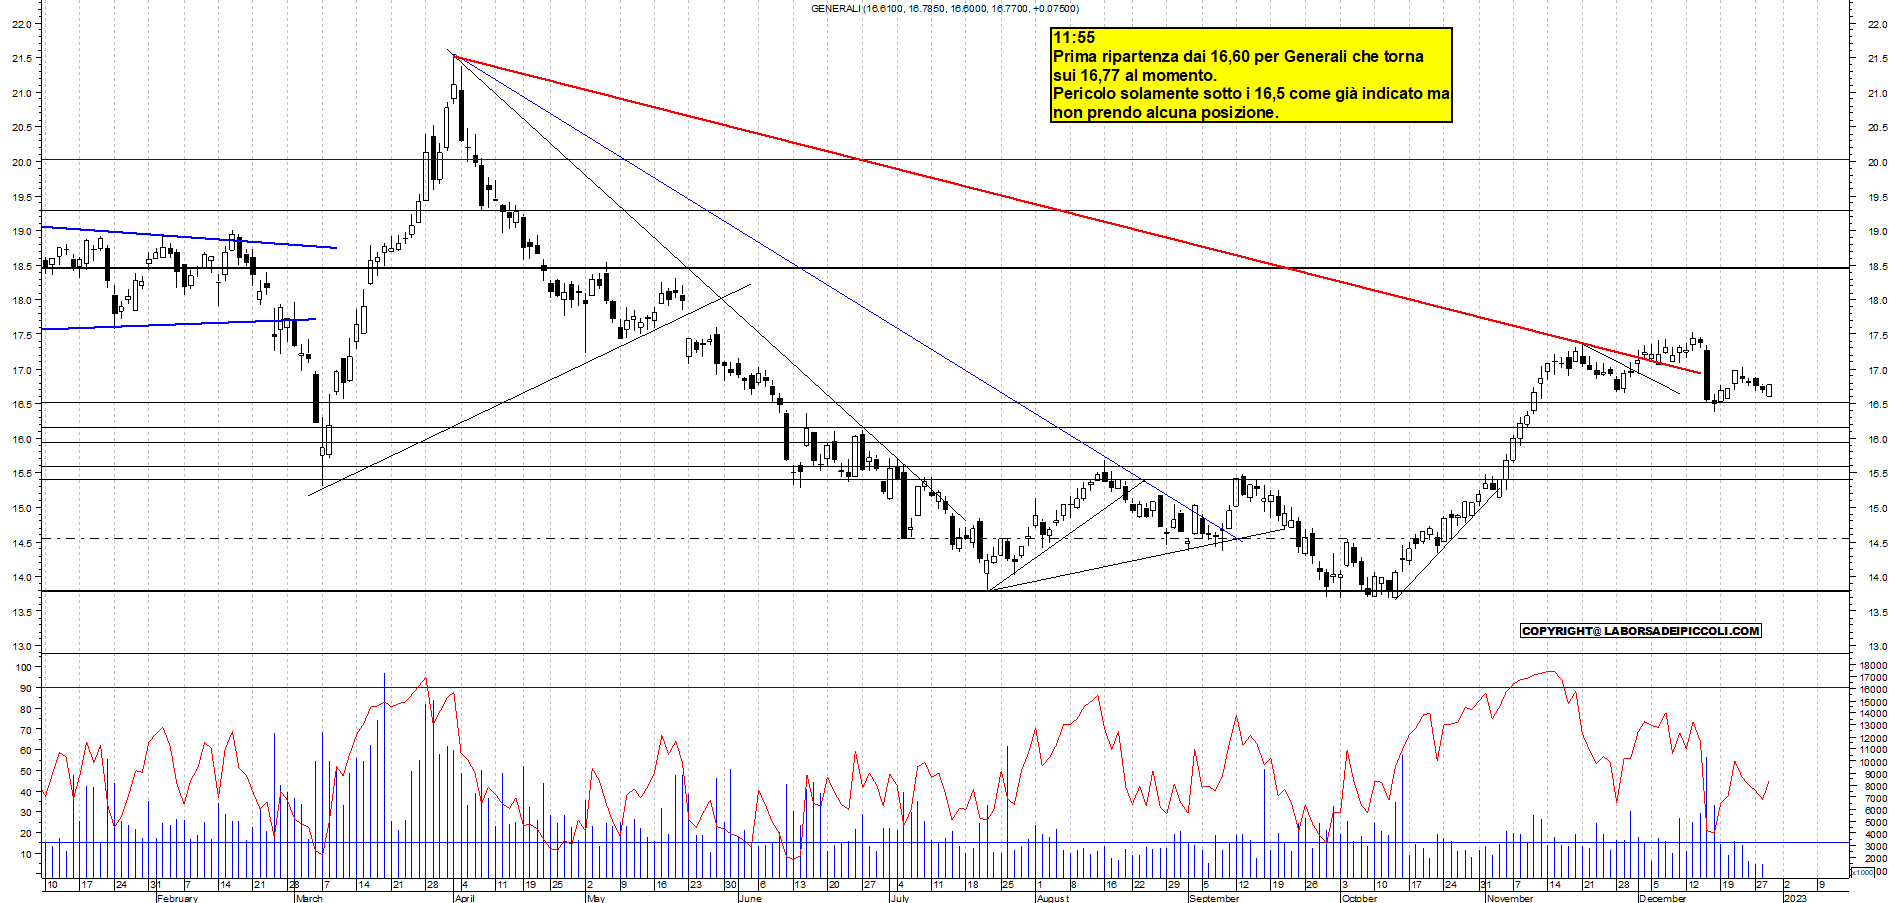
Task: Click the 'September' month label on the time axis
Action: [1214, 898]
